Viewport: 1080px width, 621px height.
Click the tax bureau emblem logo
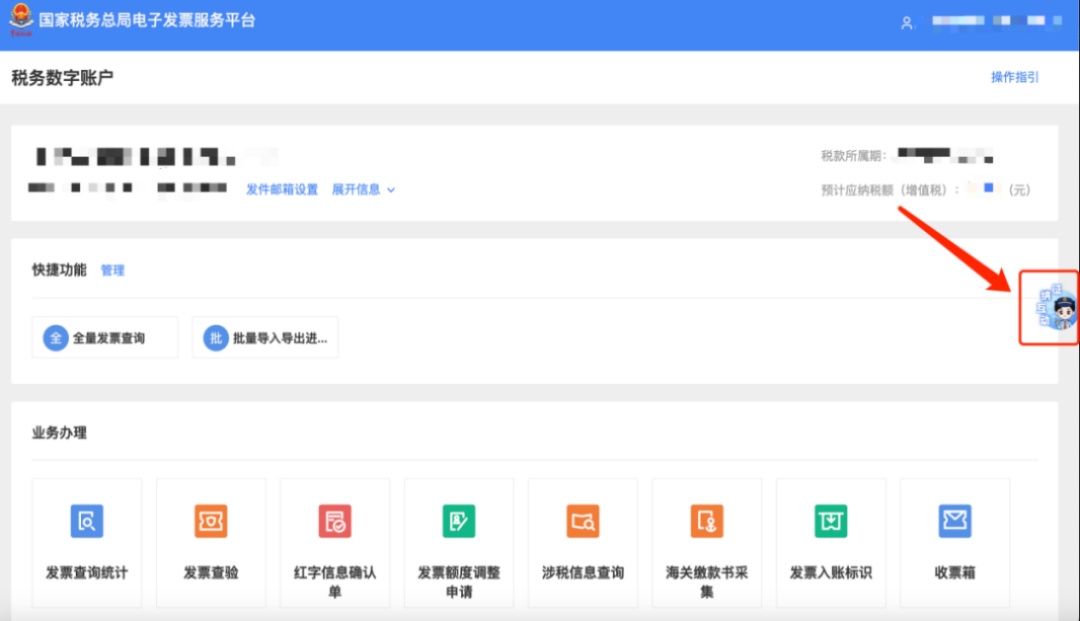21,21
